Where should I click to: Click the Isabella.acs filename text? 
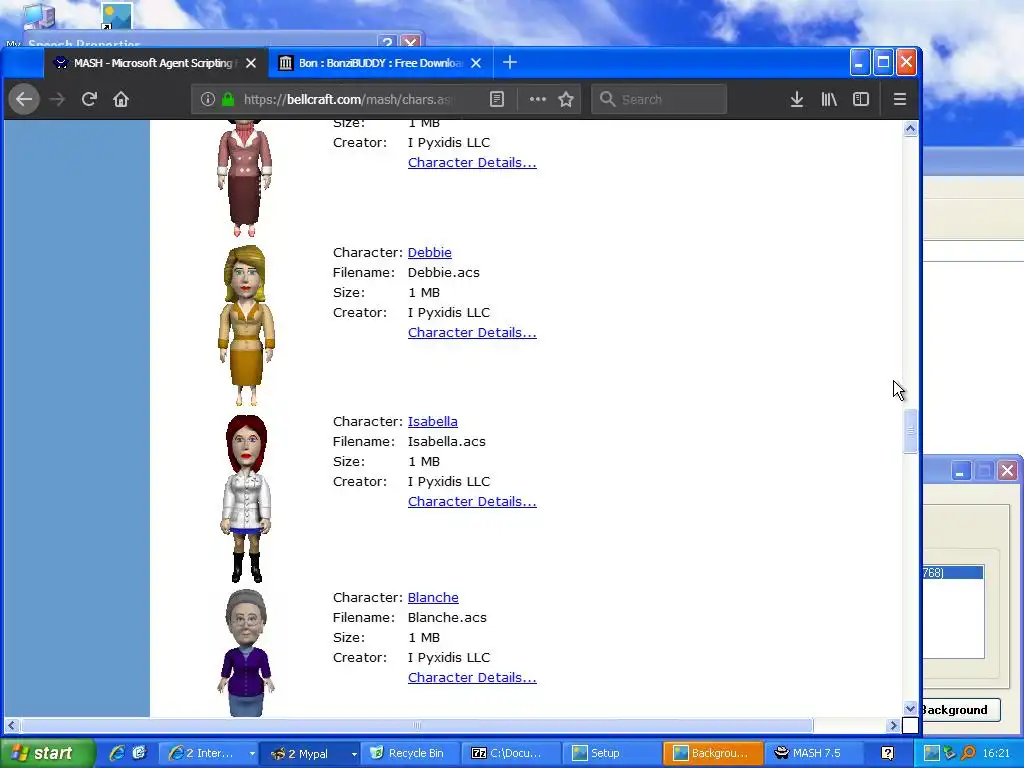[x=447, y=441]
